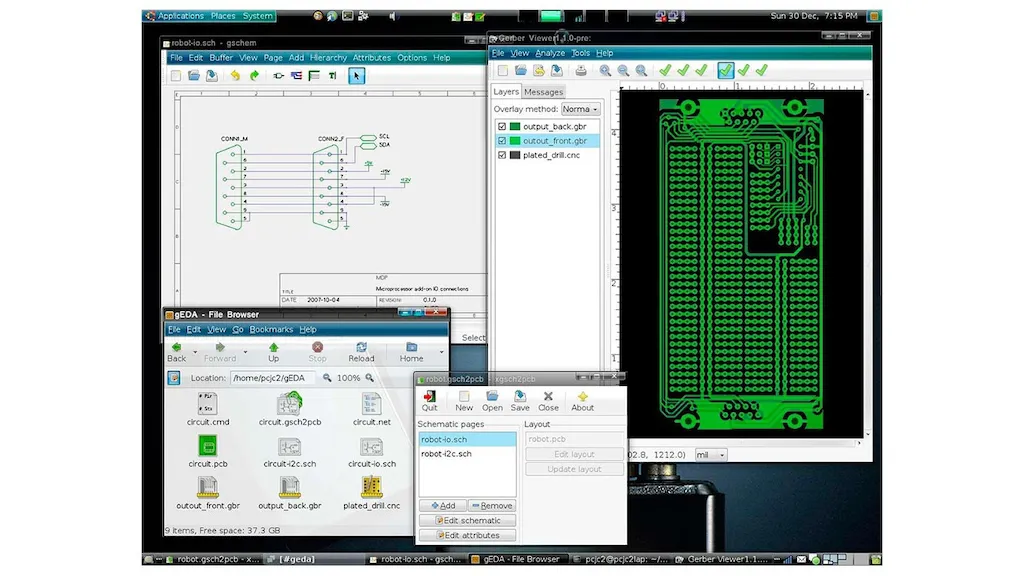Expand the Back history dropdown arrow
The image size is (1024, 576).
pos(195,352)
